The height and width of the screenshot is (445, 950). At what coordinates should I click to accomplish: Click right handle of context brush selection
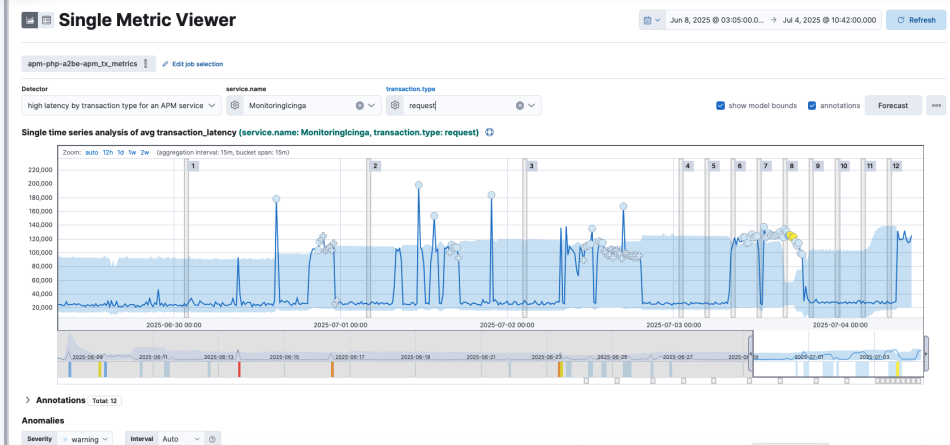tap(925, 354)
